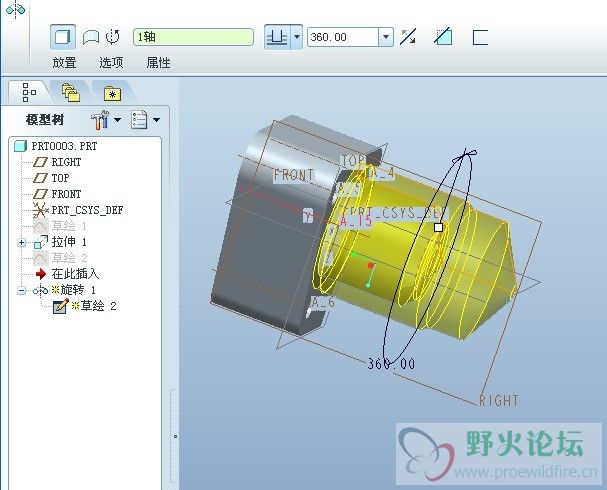The image size is (607, 490).
Task: Click the 1轴 axis collector field
Action: coord(193,37)
